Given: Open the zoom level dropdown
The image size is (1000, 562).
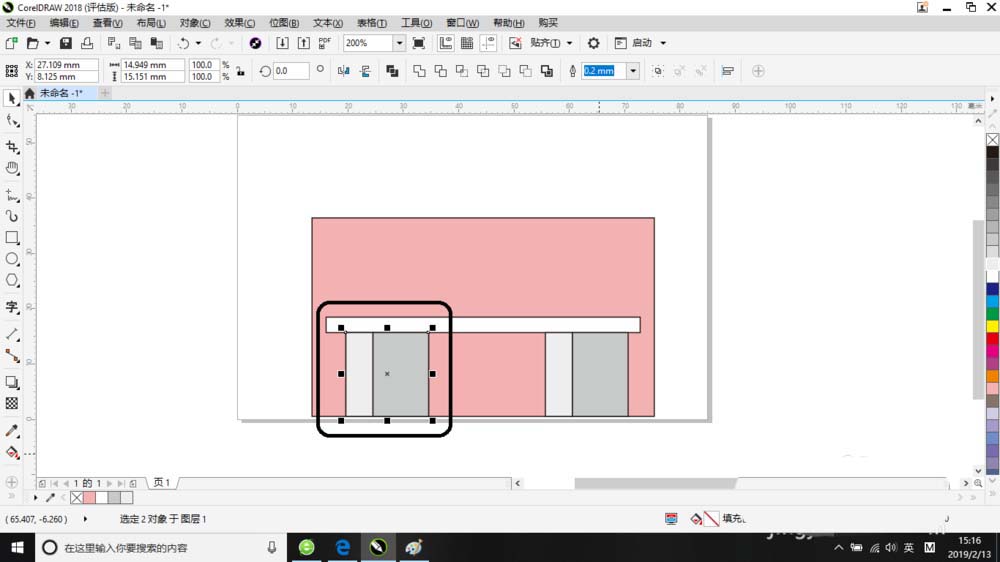Looking at the screenshot, I should pyautogui.click(x=399, y=43).
